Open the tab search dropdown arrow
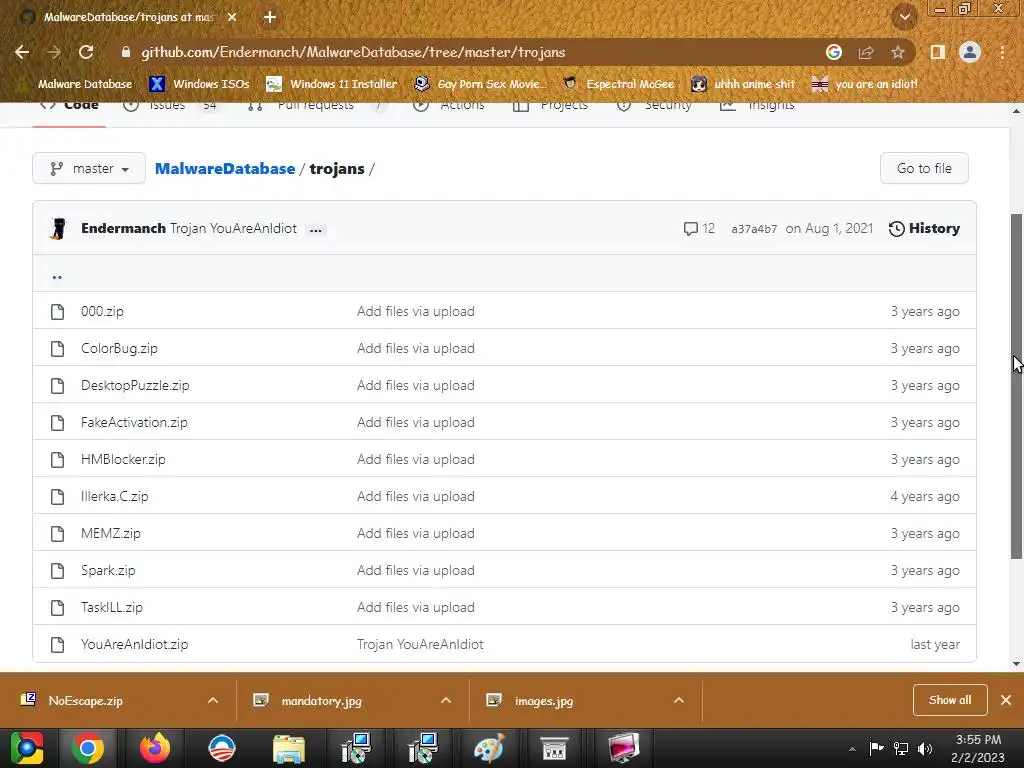Viewport: 1024px width, 768px height. click(904, 17)
